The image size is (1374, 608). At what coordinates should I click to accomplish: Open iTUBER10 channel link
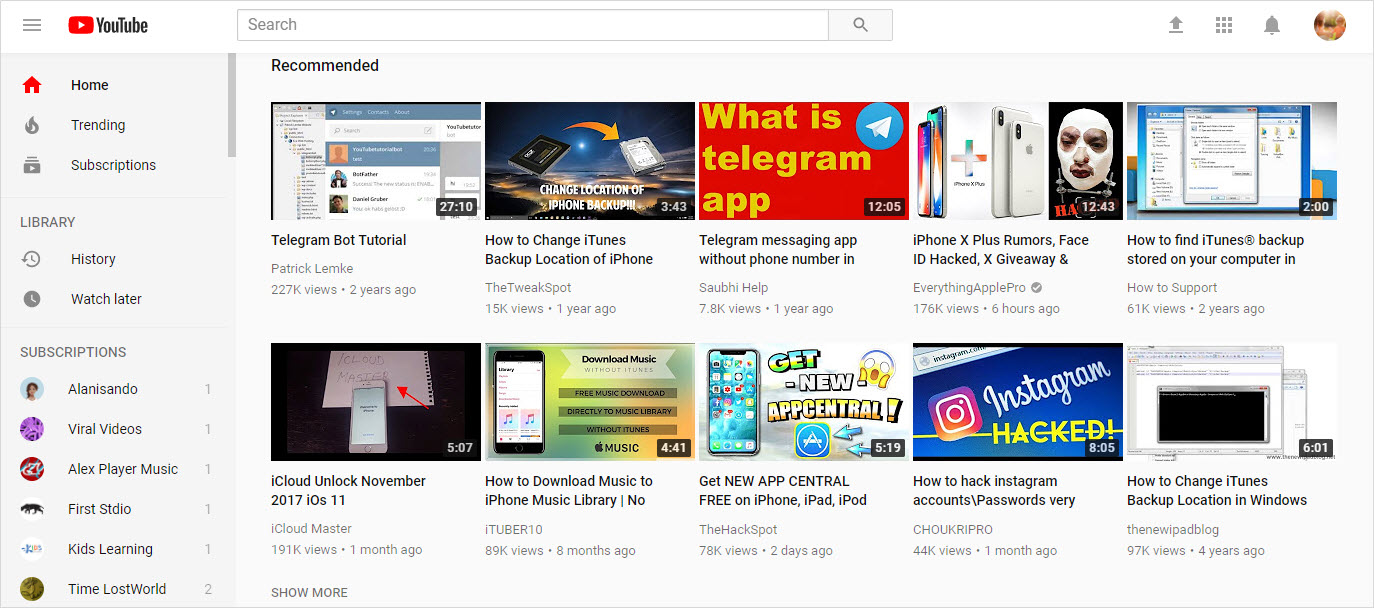point(514,528)
